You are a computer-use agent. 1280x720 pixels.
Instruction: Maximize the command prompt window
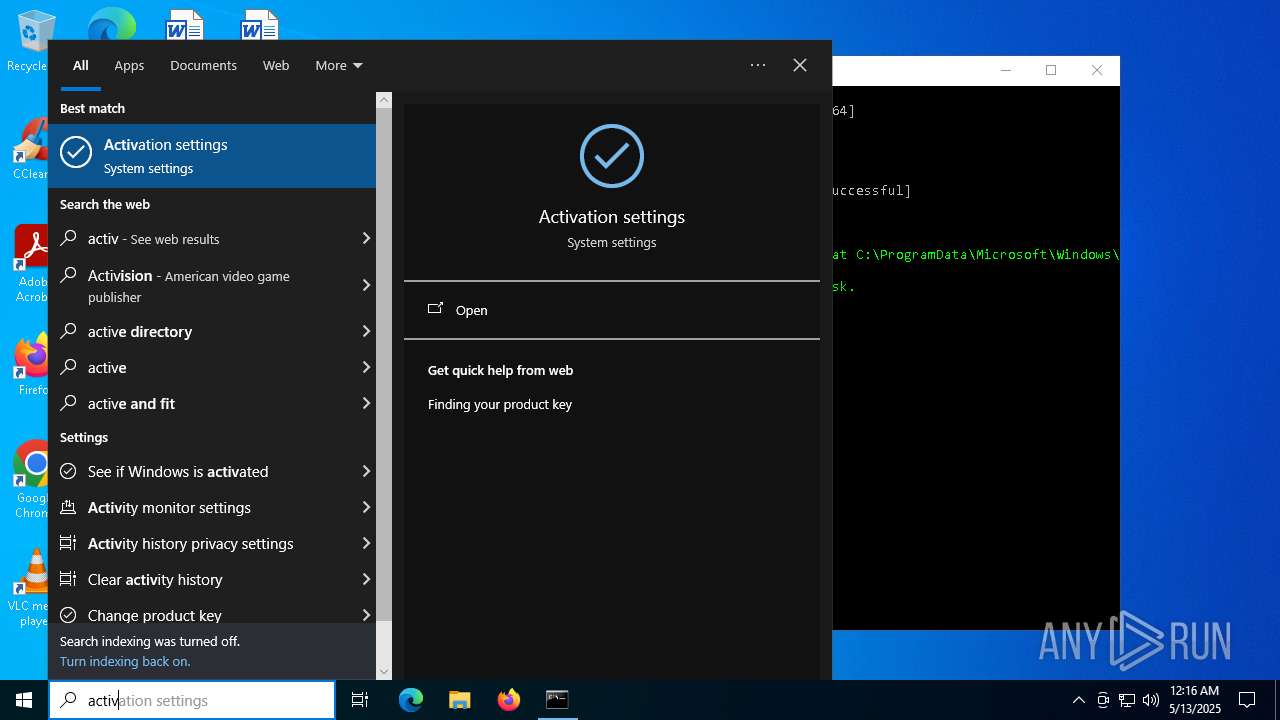(1051, 70)
